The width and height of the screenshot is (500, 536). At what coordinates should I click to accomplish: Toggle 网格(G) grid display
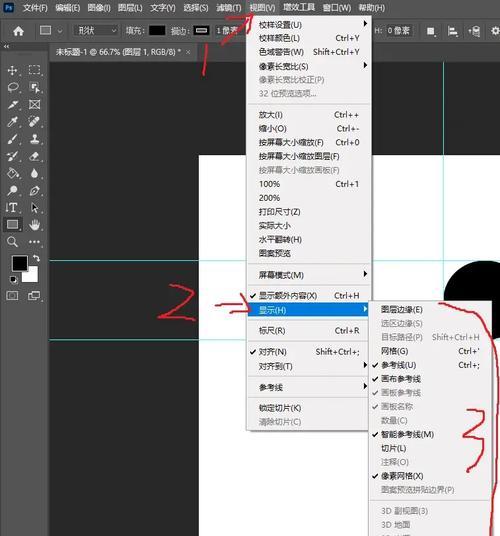pyautogui.click(x=430, y=351)
